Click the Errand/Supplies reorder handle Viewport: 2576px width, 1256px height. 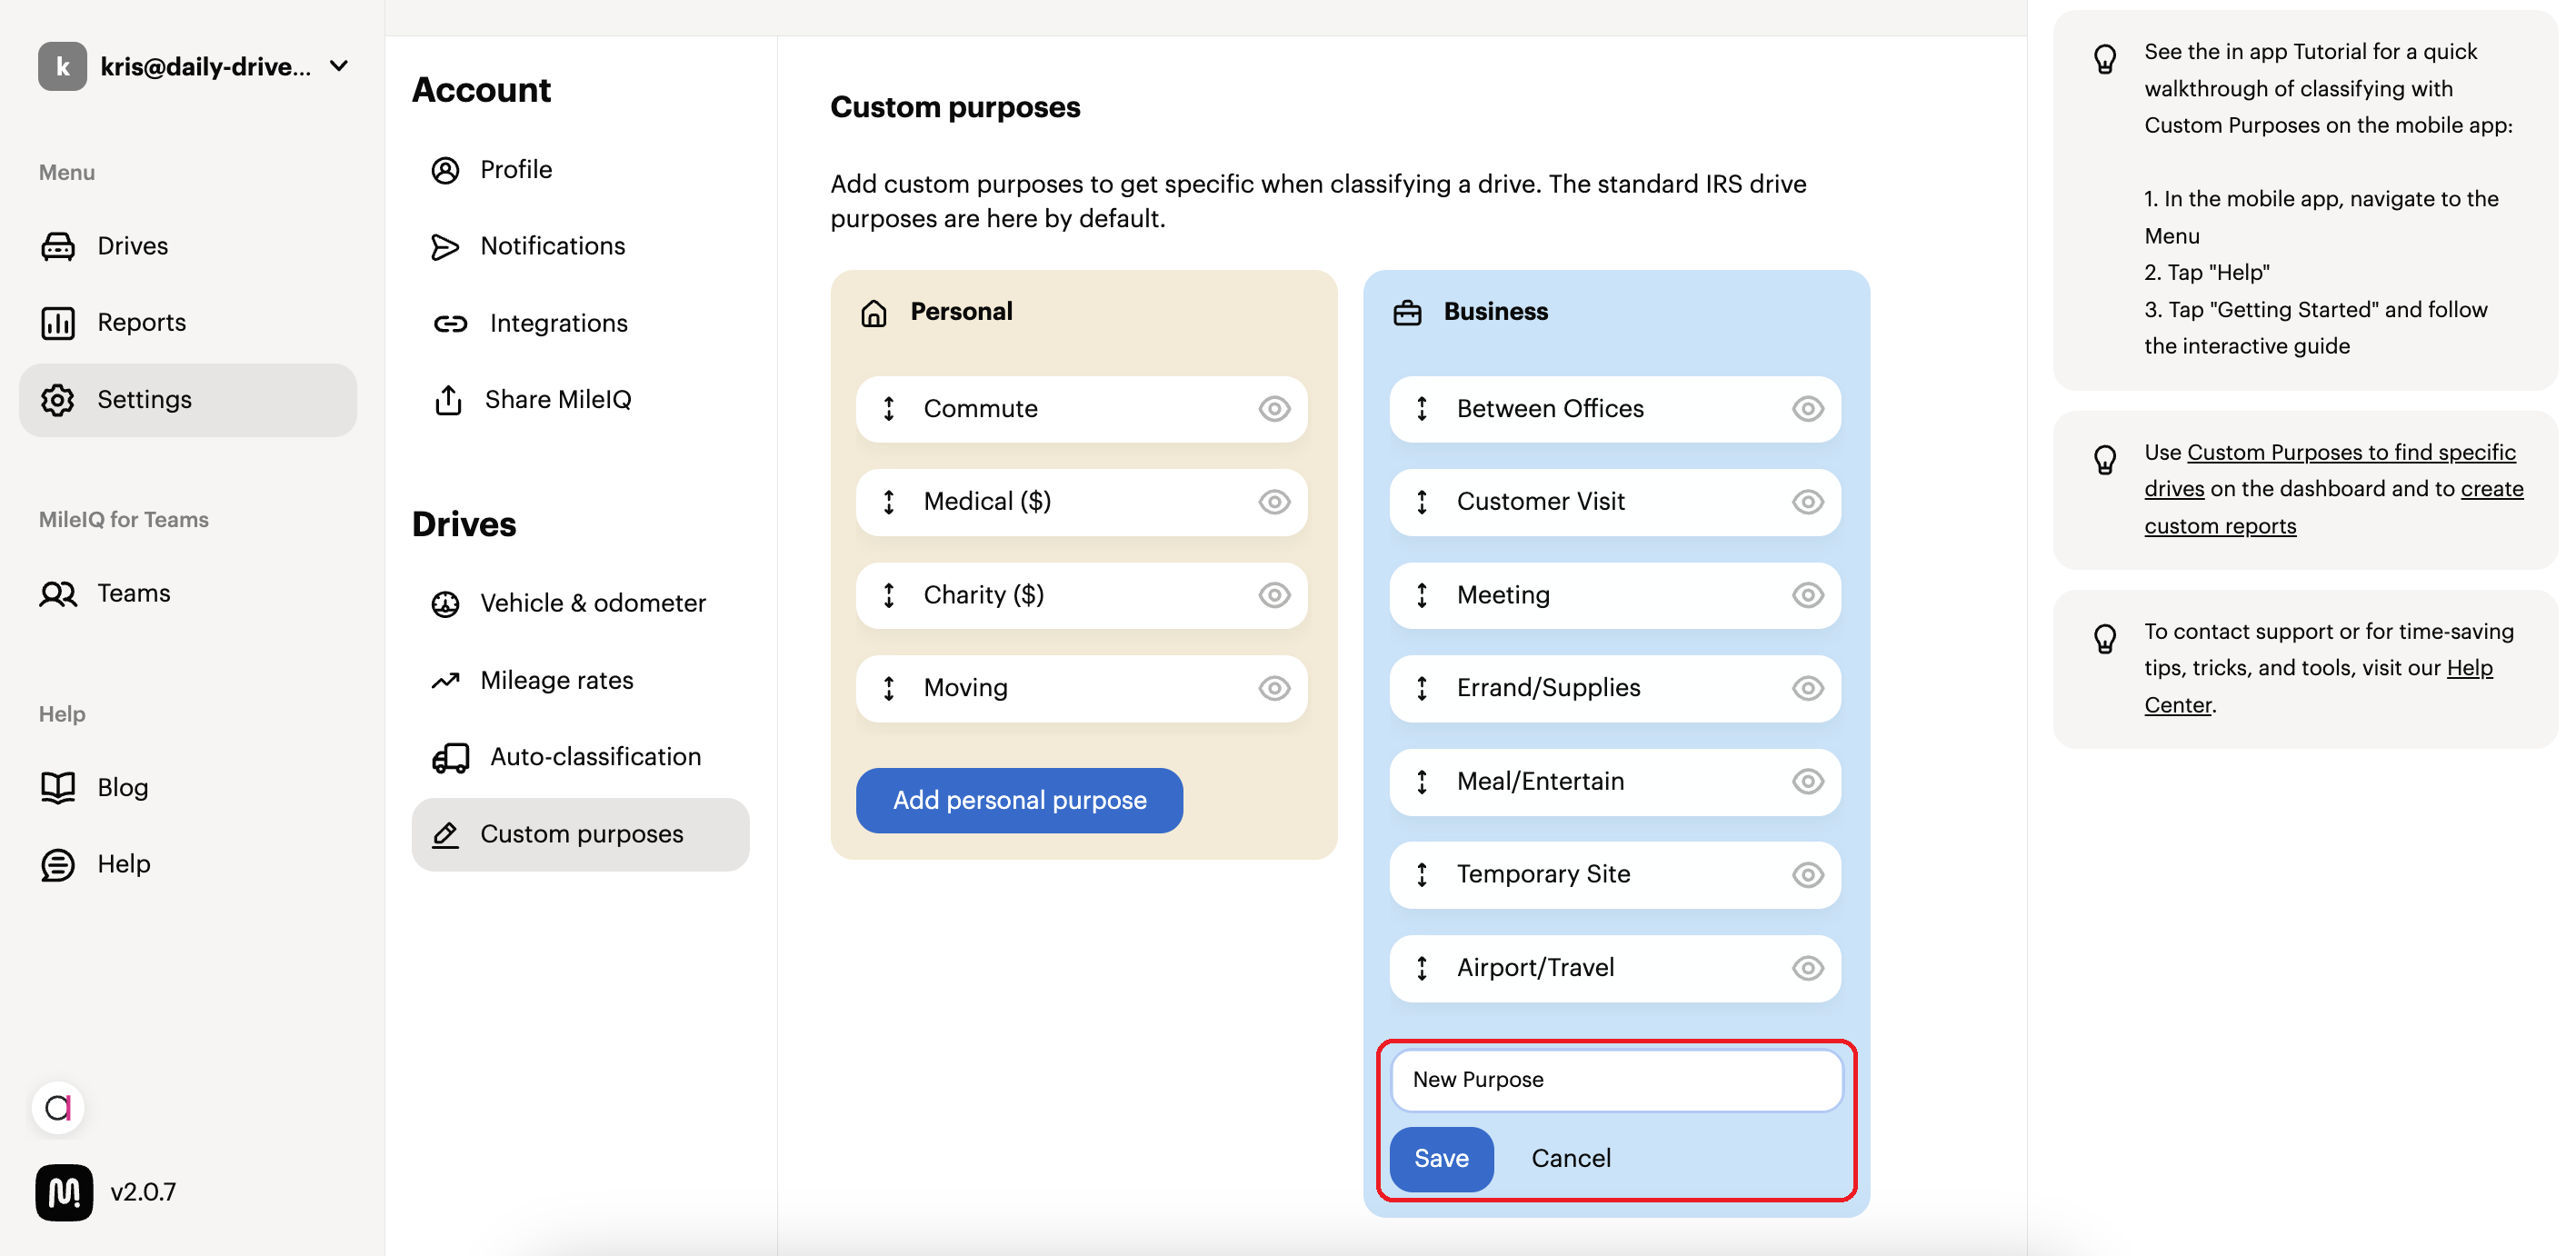click(x=1422, y=688)
